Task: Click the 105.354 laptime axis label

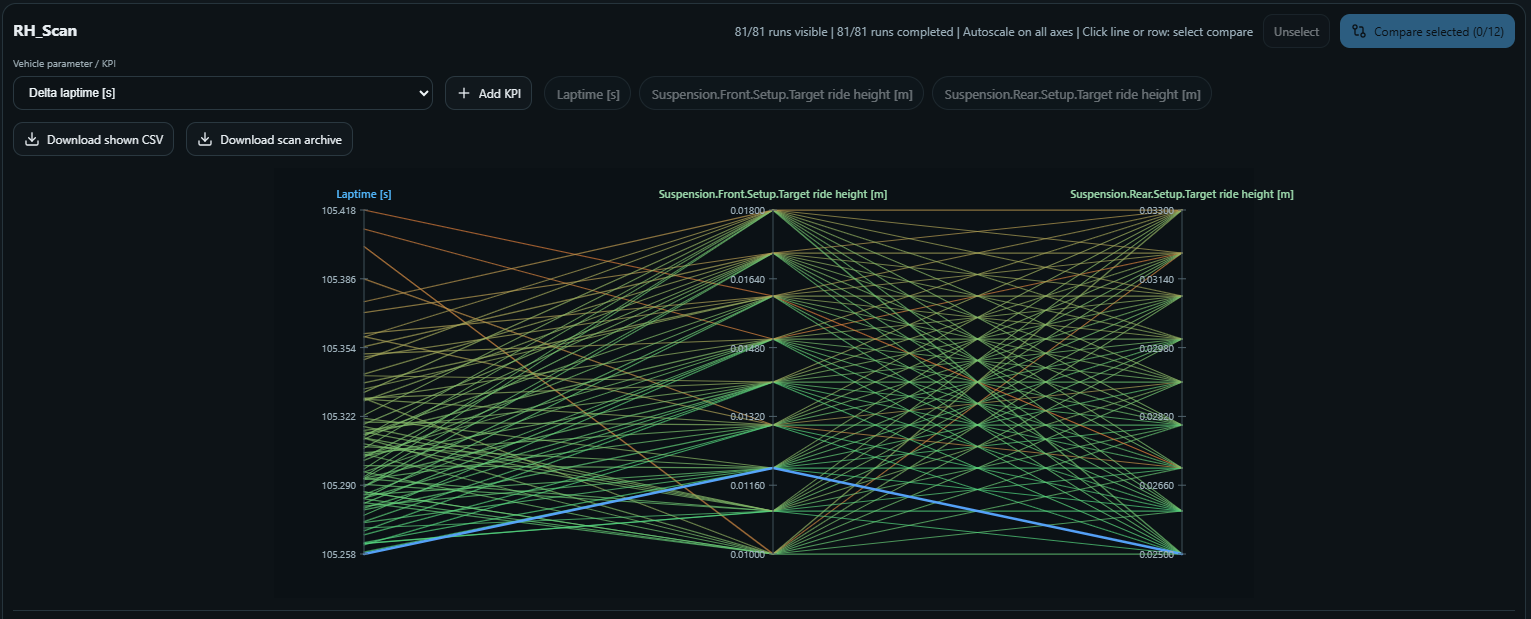Action: (x=339, y=348)
